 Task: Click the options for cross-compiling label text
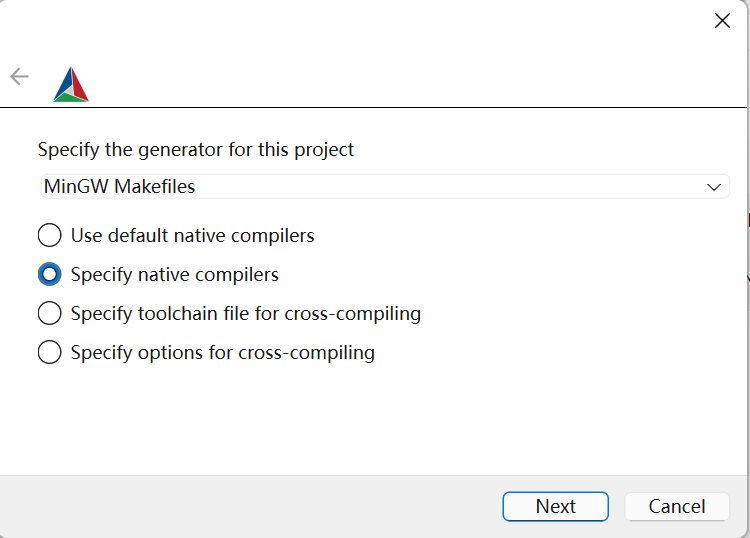point(256,353)
